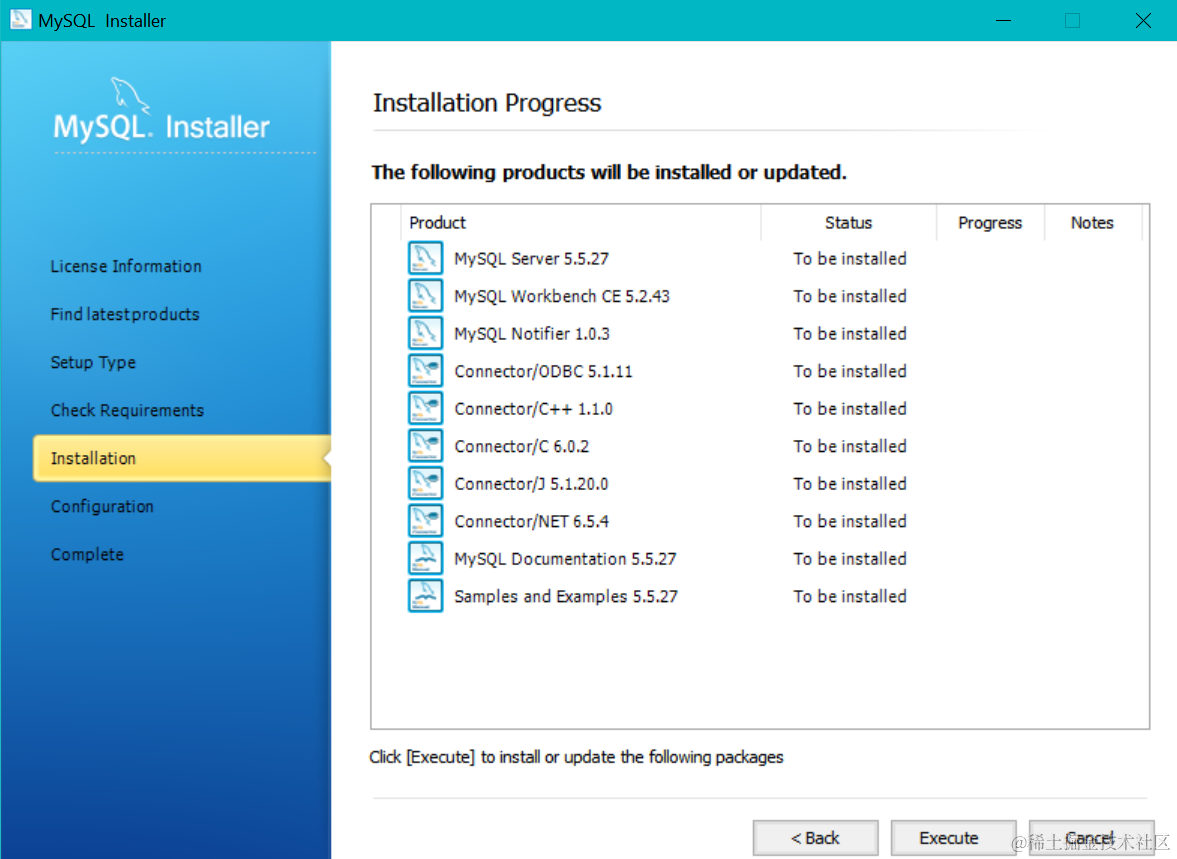Image resolution: width=1177 pixels, height=859 pixels.
Task: Click the MySQL dolphin logo in sidebar
Action: tap(131, 96)
